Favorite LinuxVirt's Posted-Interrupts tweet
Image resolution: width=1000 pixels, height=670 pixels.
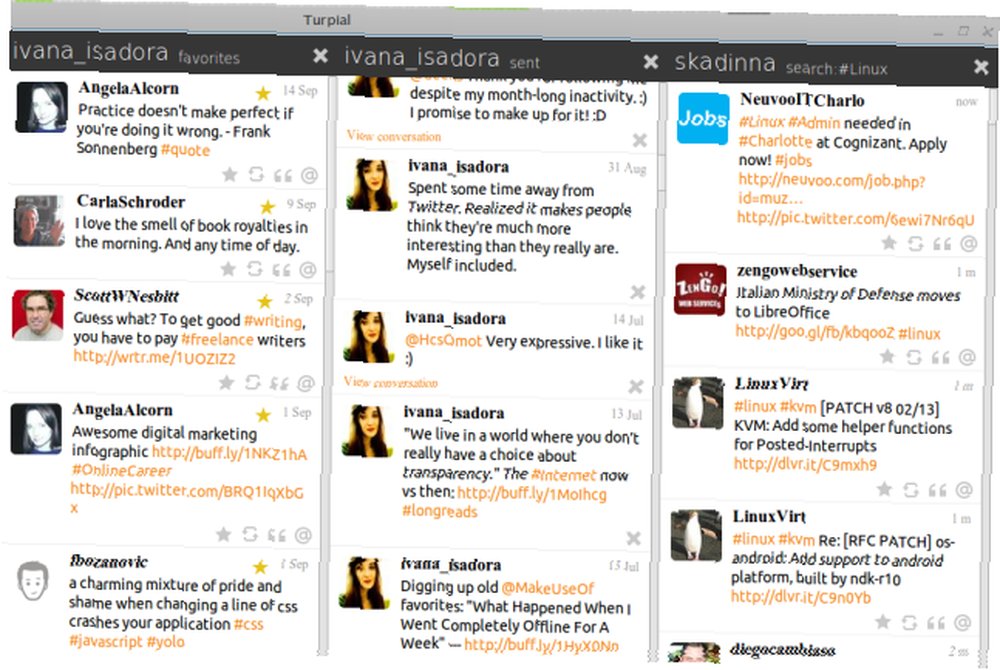point(884,489)
